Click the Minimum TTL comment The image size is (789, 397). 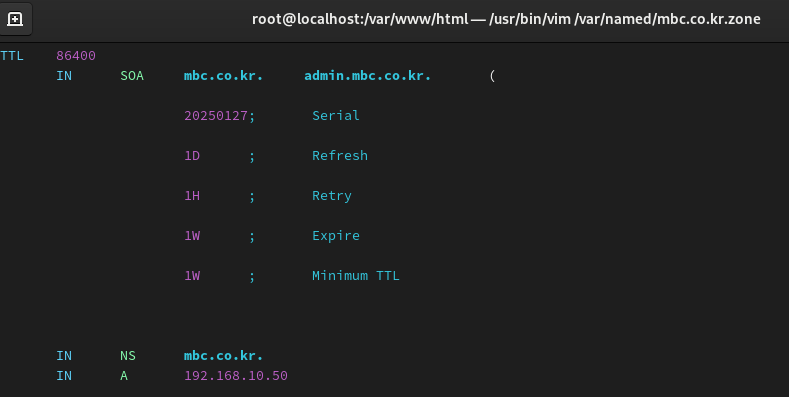[356, 276]
